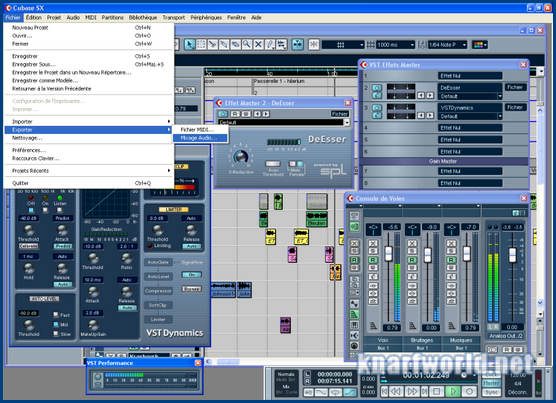The image size is (556, 403).
Task: Select the Mute X tool
Action: 258,45
